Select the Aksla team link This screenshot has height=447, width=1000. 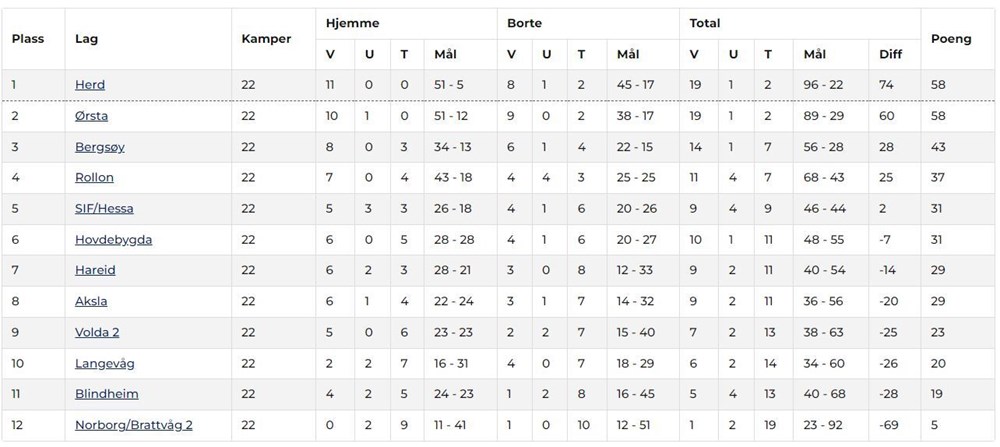pos(91,301)
